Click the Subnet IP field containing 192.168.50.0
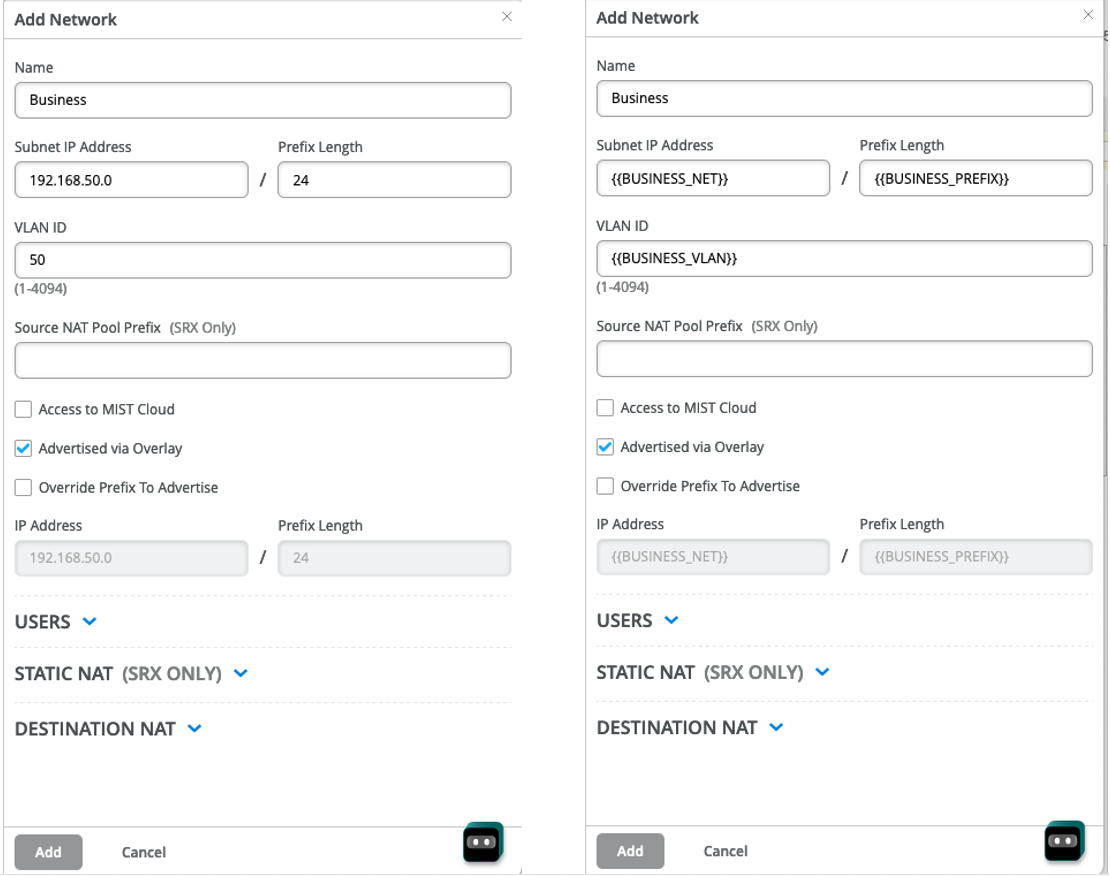Image resolution: width=1110 pixels, height=876 pixels. 131,181
